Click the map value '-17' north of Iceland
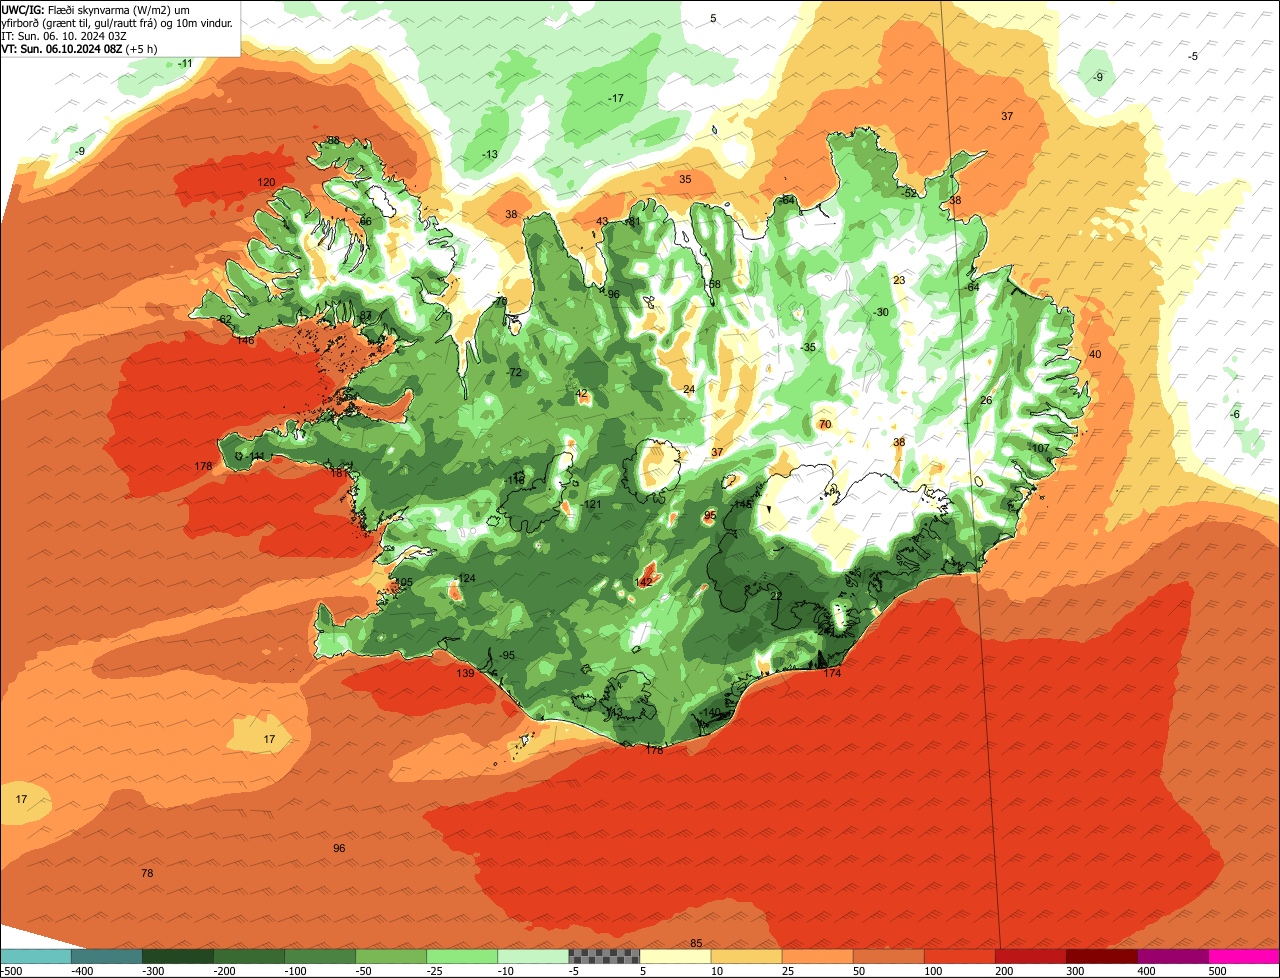1280x978 pixels. (616, 97)
